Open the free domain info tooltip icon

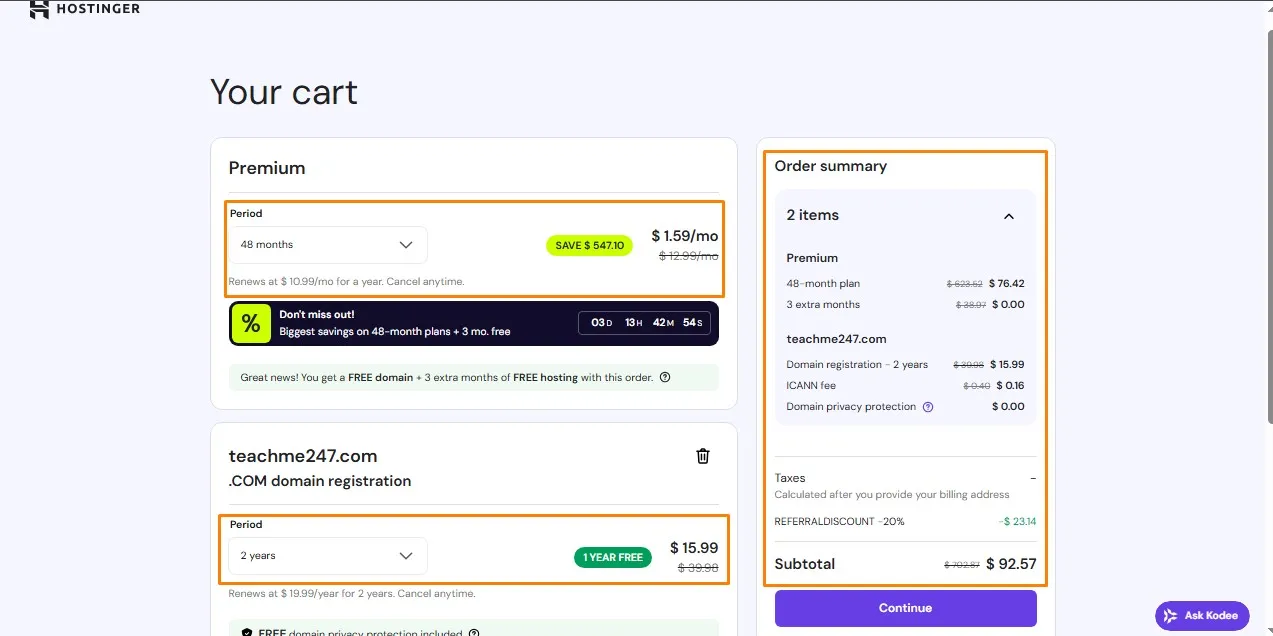pos(666,377)
